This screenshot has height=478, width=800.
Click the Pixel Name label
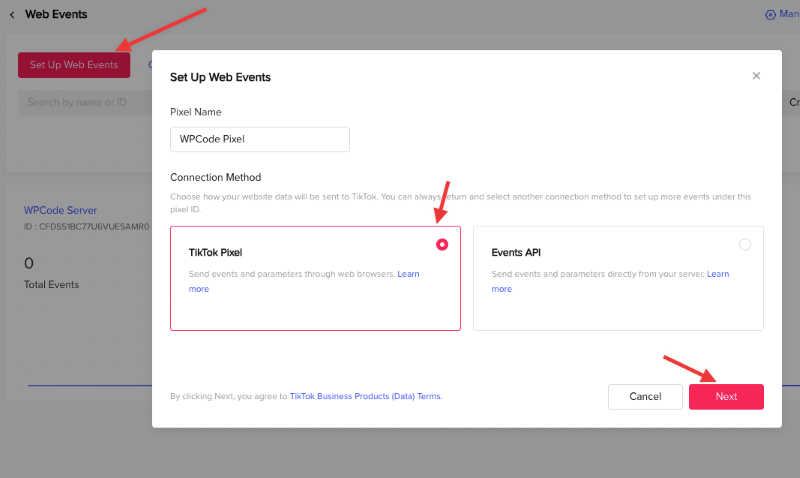(x=195, y=112)
